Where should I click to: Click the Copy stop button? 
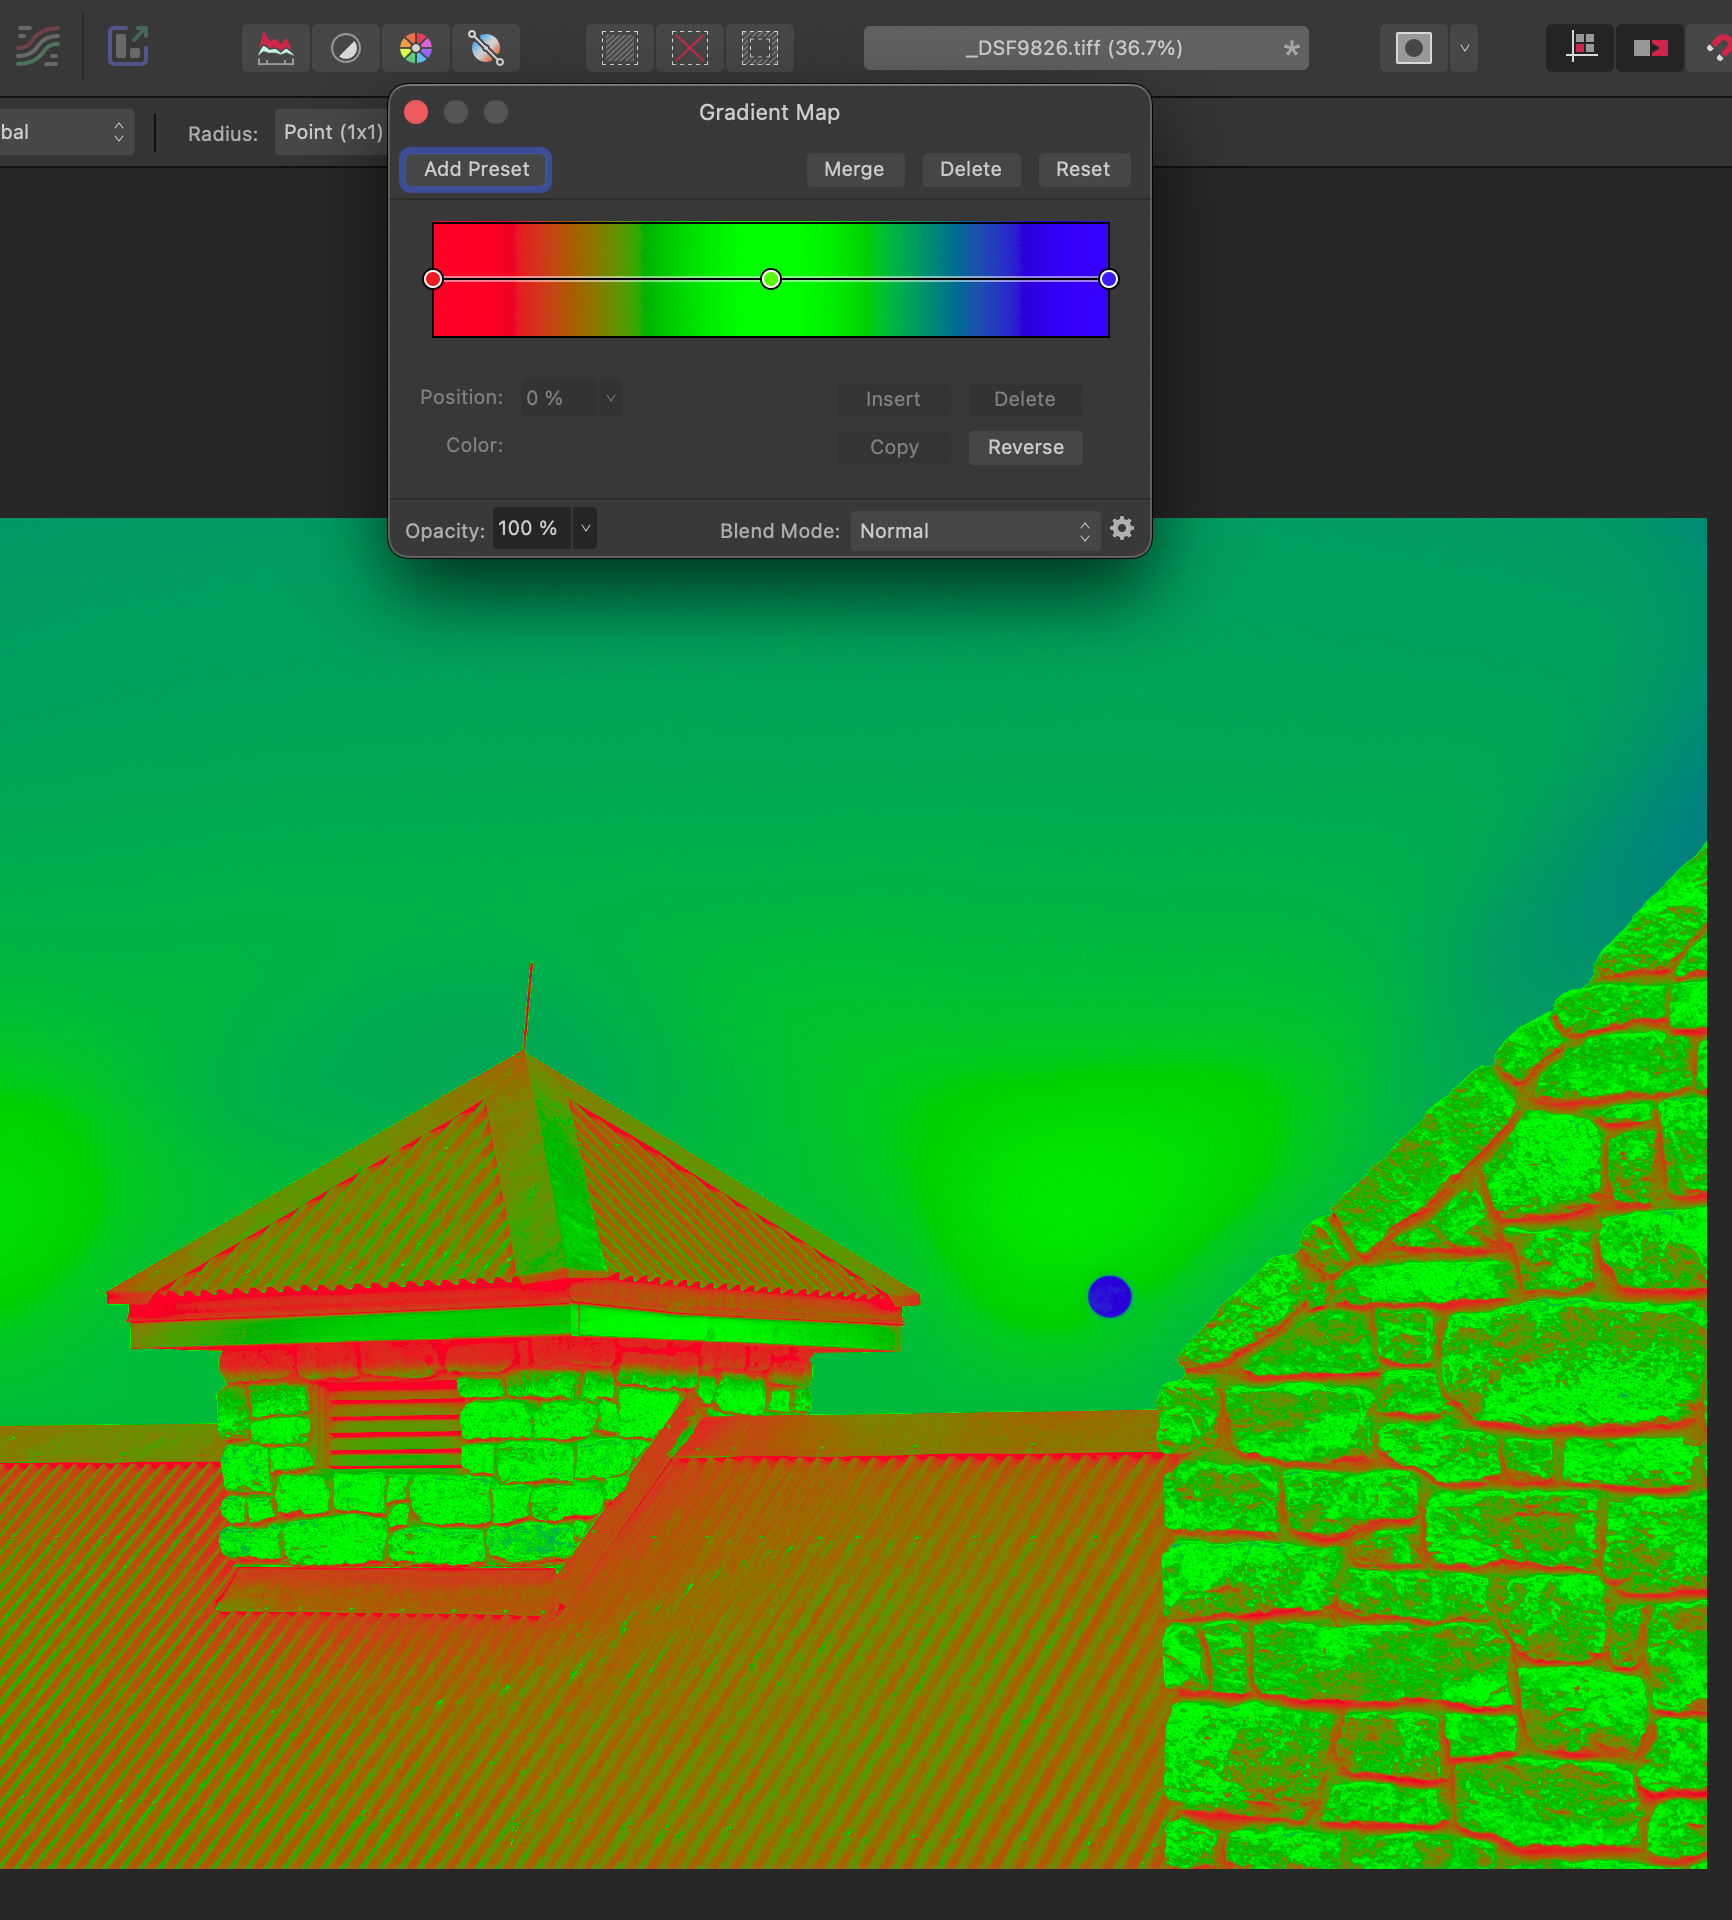pos(893,447)
